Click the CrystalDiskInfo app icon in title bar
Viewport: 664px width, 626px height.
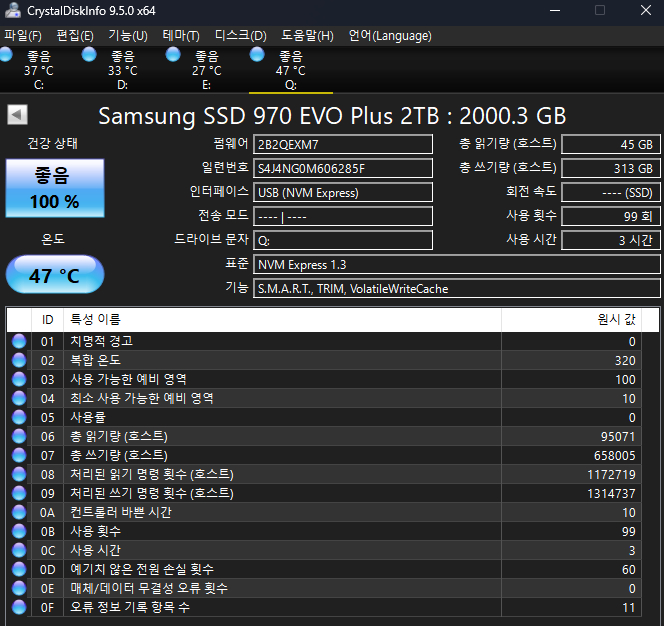[13, 10]
